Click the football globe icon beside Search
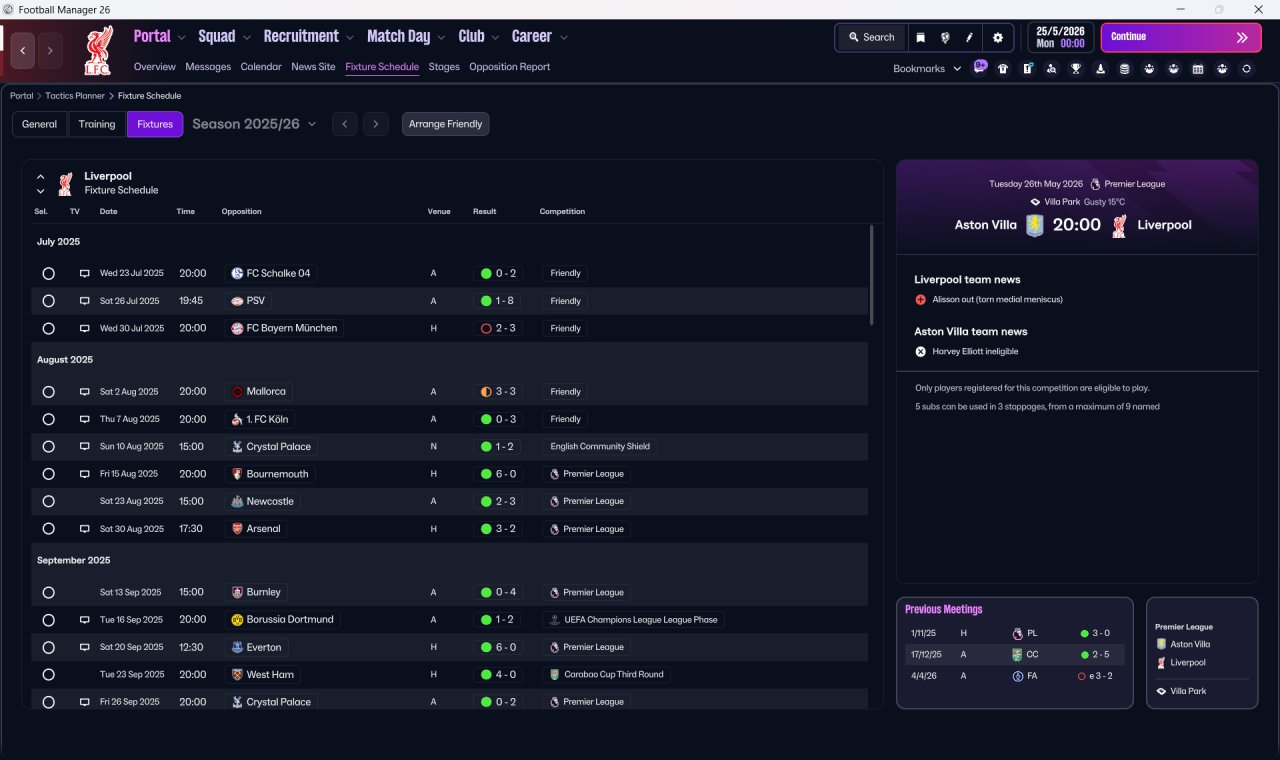The height and width of the screenshot is (760, 1280). [945, 37]
